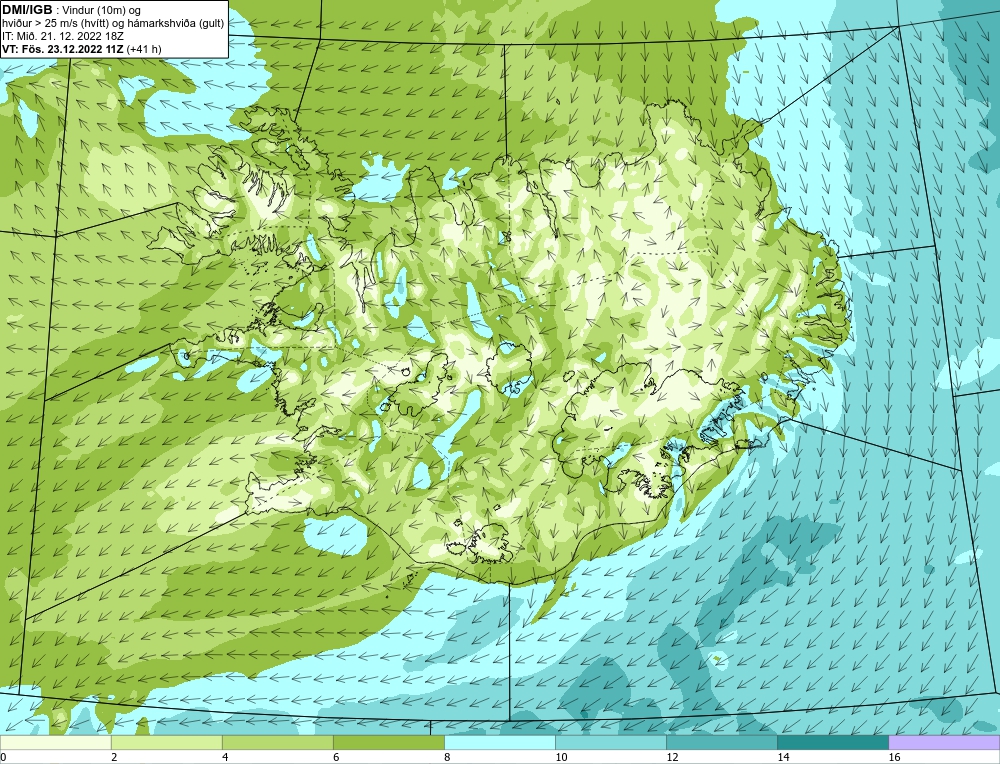1000x764 pixels.
Task: Click the legend scale label "14"
Action: [x=783, y=757]
